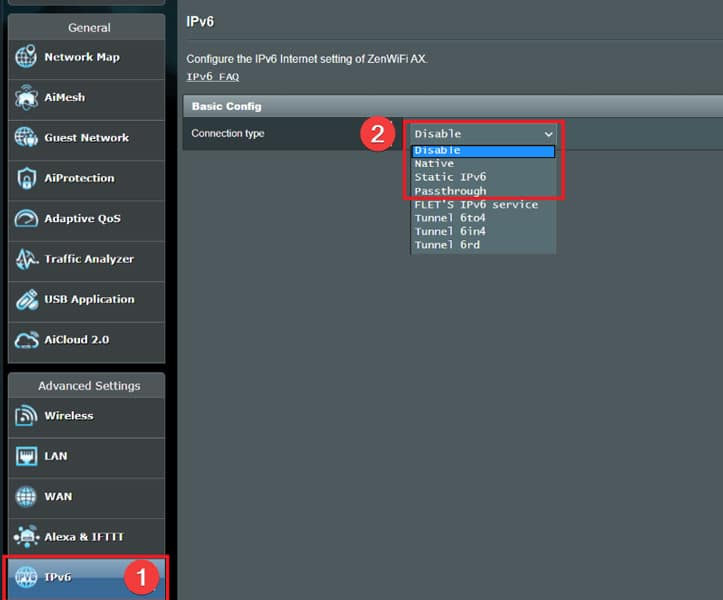Choose Static IPv6 connection type option
Image resolution: width=723 pixels, height=600 pixels.
click(450, 177)
